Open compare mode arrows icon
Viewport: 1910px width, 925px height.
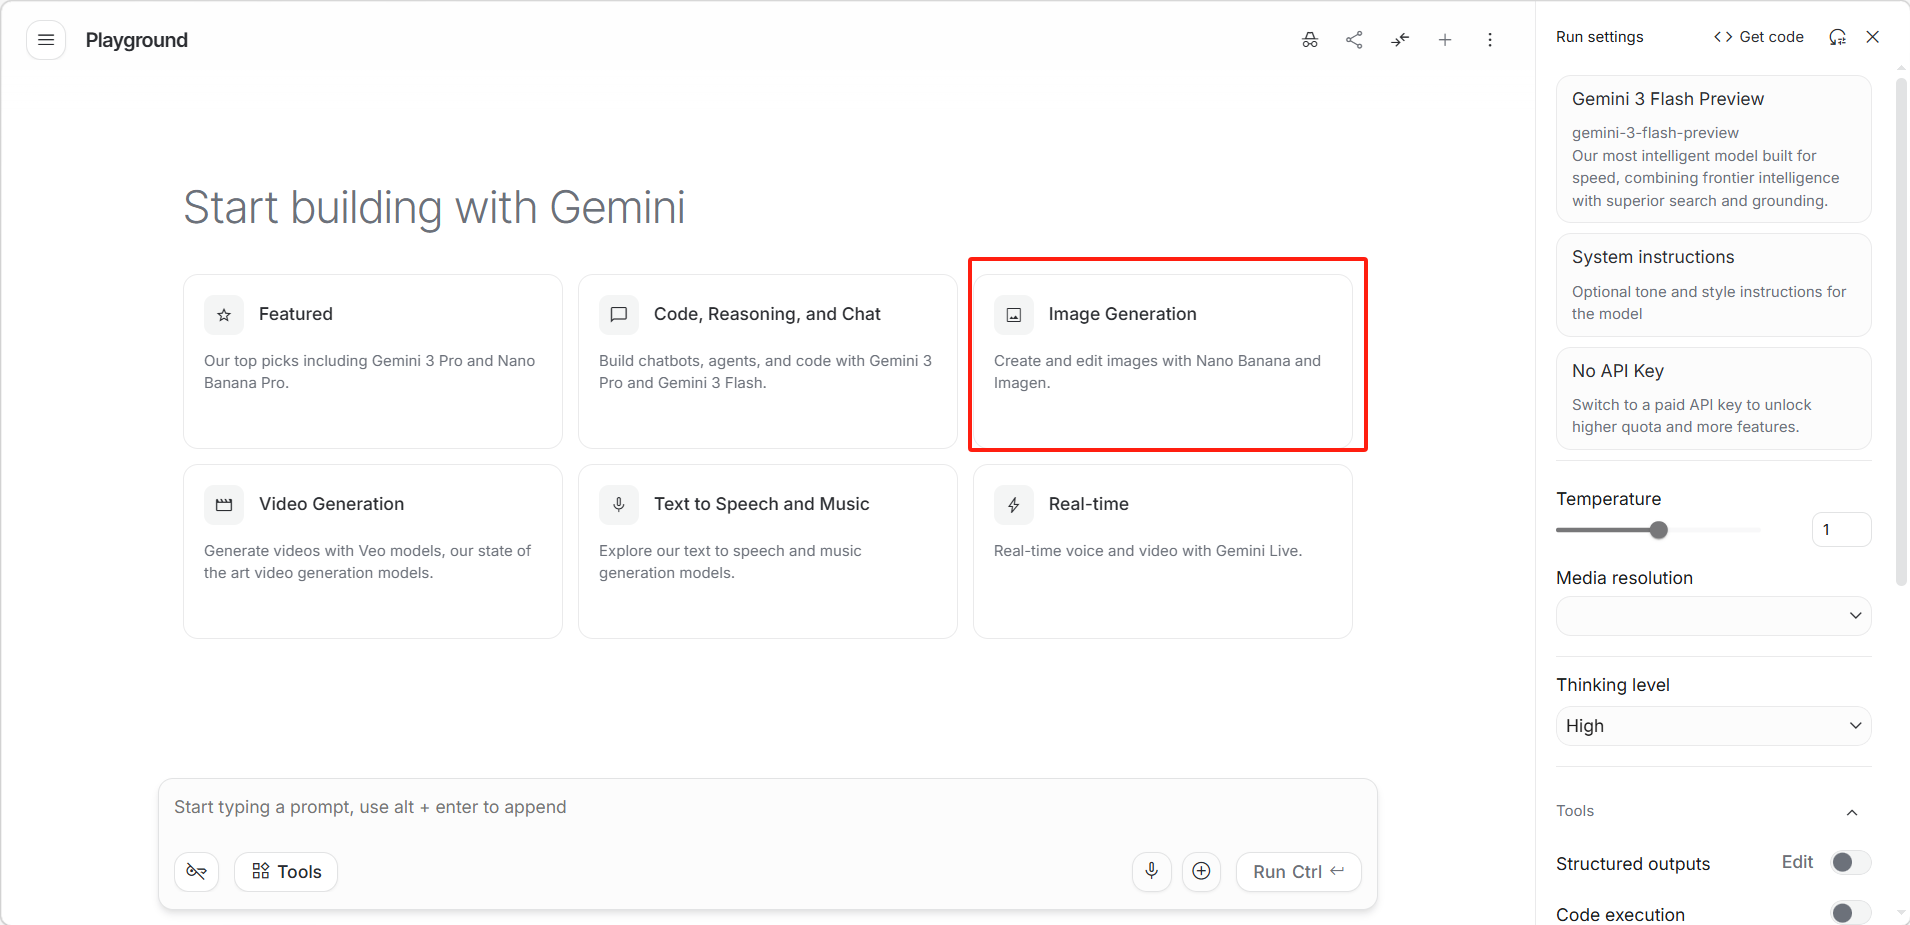pos(1400,40)
